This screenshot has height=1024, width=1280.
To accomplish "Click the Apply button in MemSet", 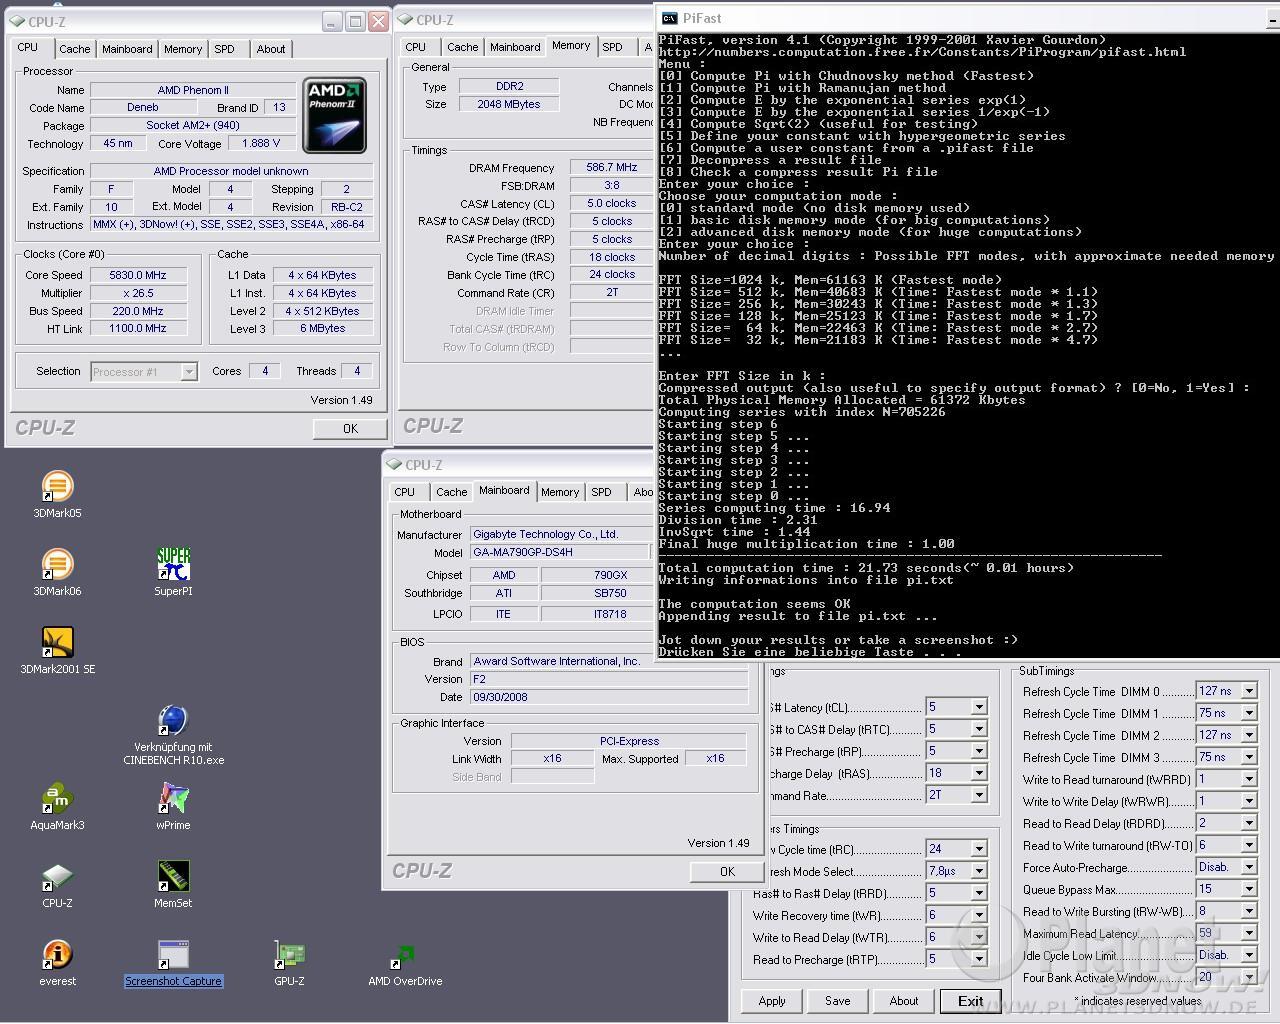I will pos(772,1001).
